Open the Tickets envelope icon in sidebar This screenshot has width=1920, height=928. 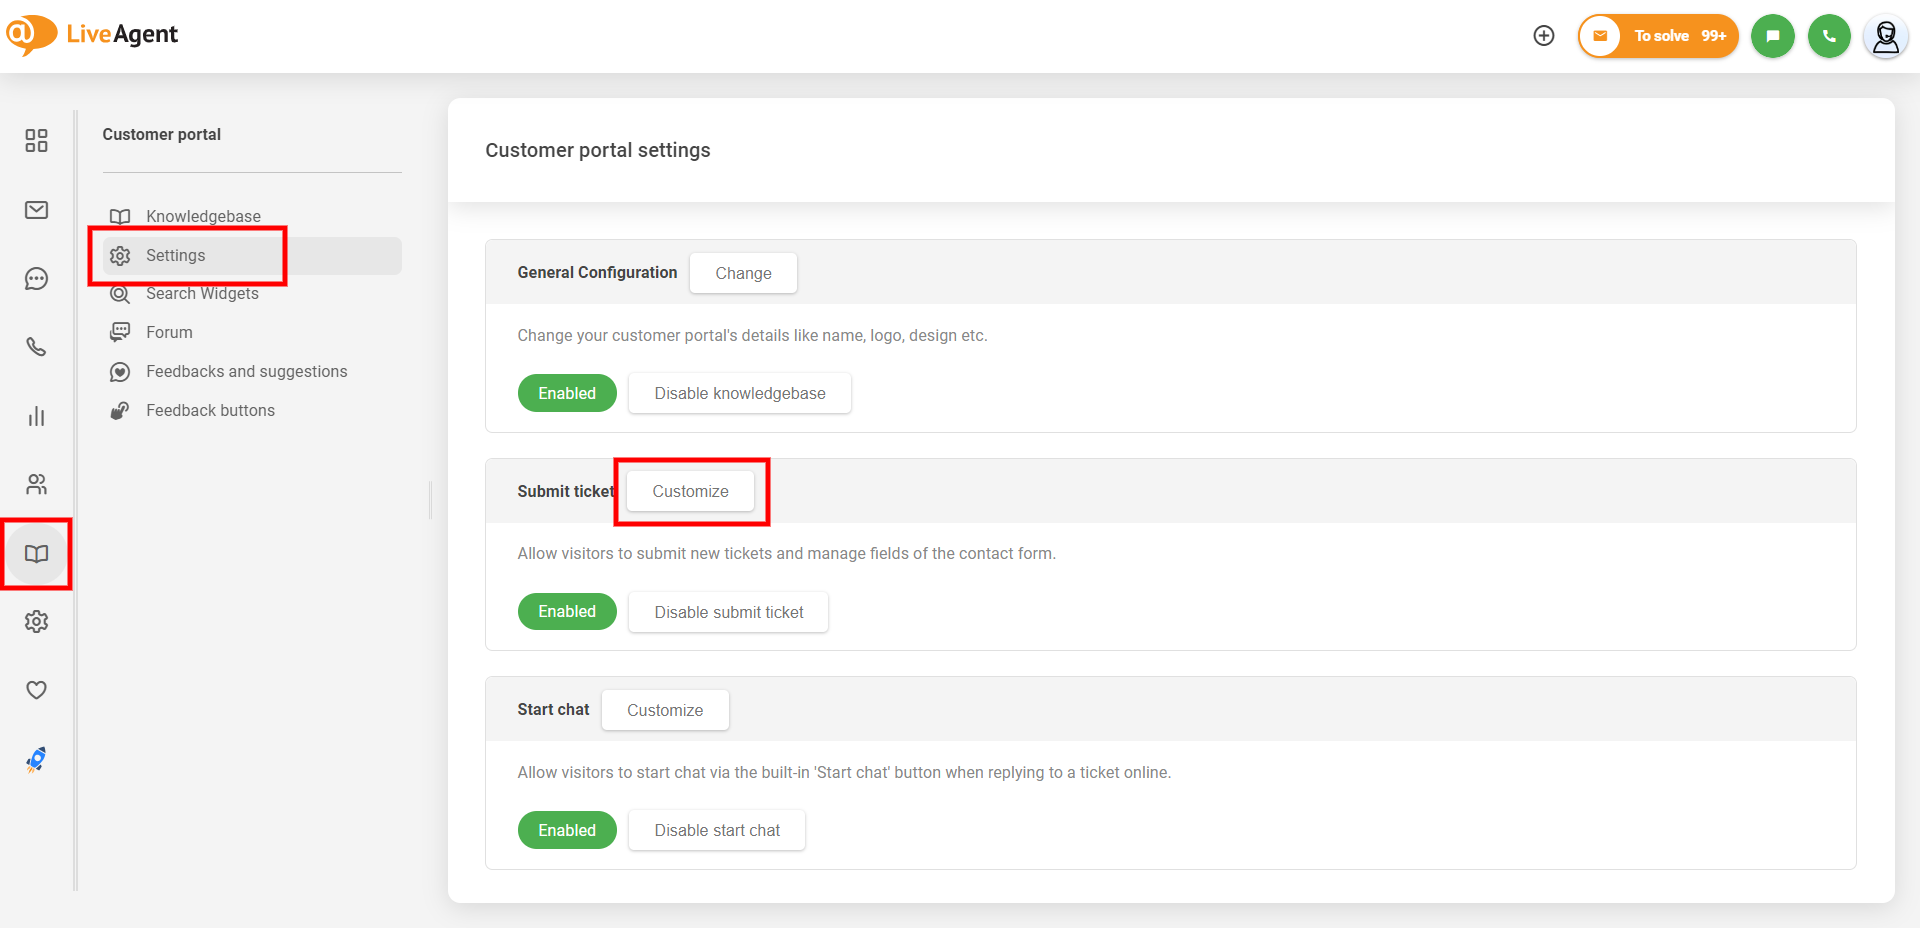[x=36, y=210]
